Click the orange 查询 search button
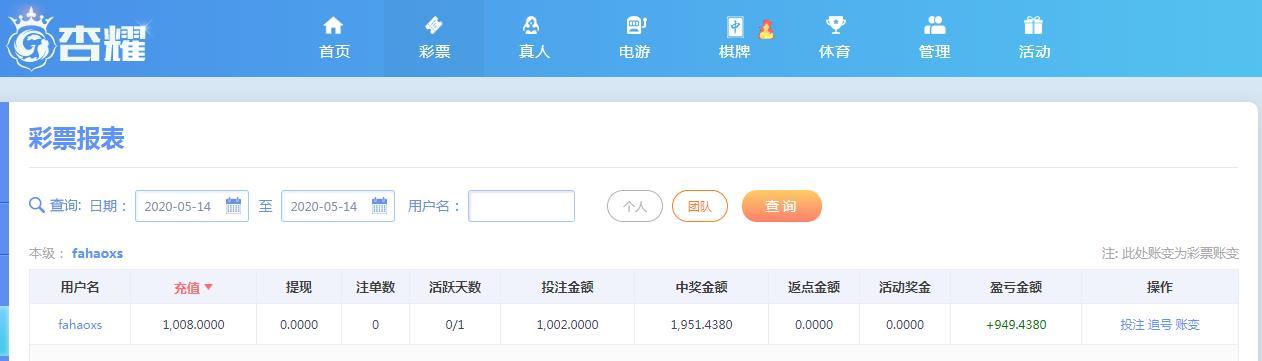 click(782, 206)
